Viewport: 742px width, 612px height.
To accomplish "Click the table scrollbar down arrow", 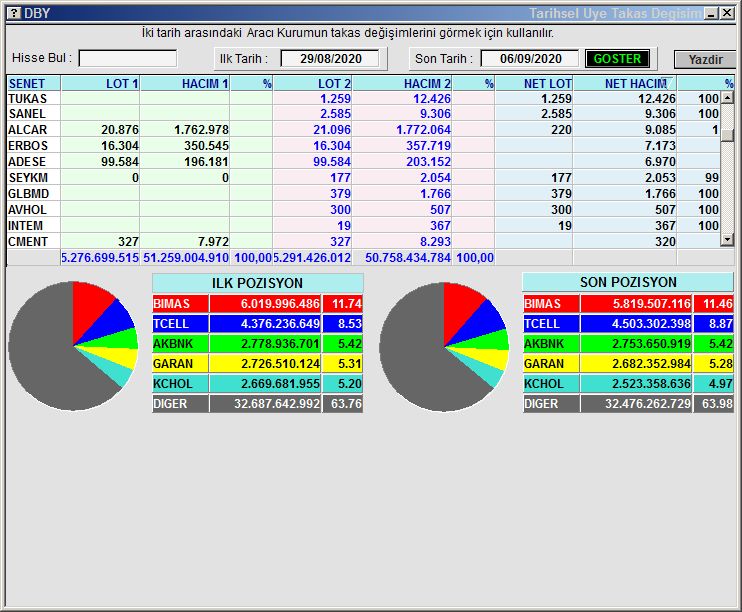I will point(727,240).
